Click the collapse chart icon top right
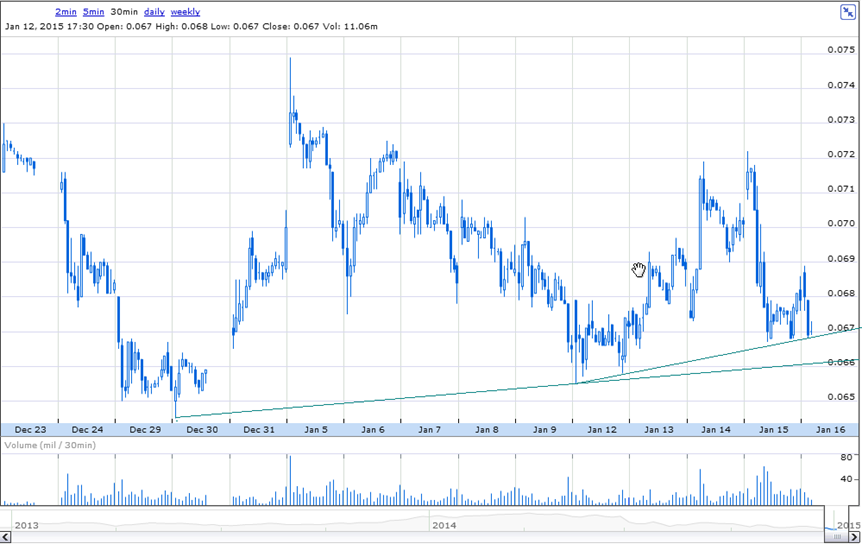 [x=848, y=12]
